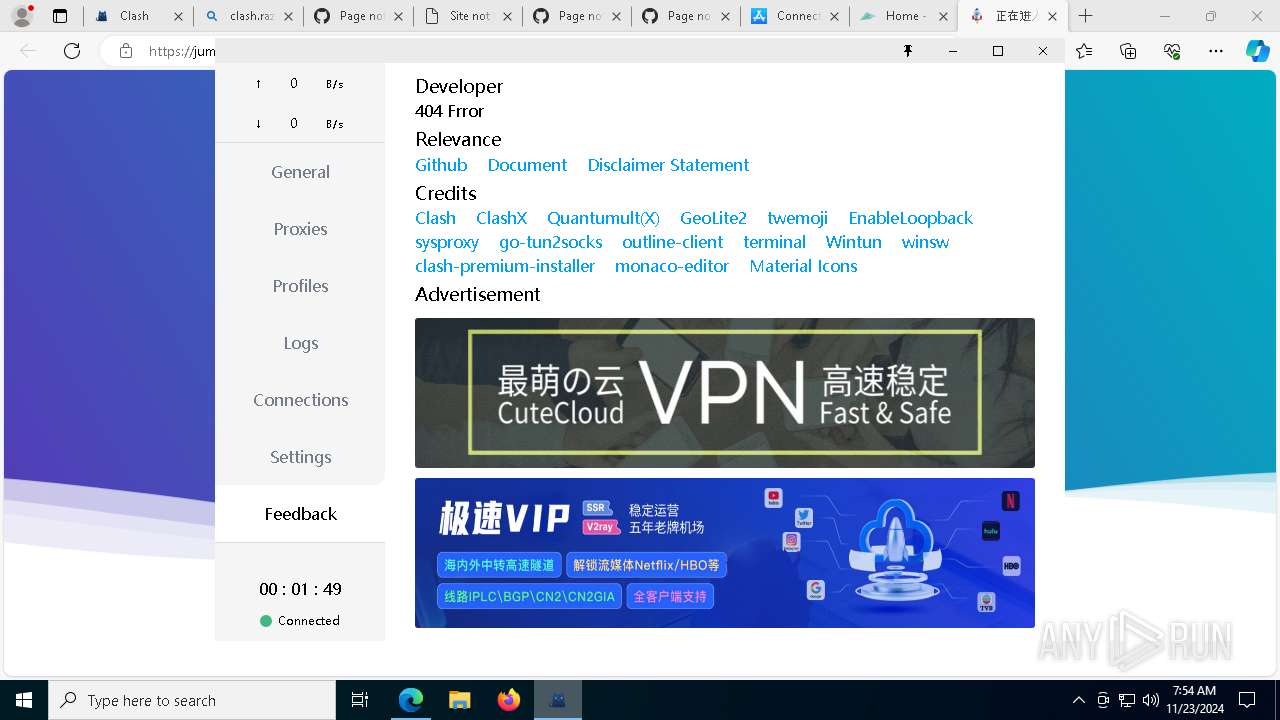Open the EnableLoopback credit link
1280x720 pixels.
(910, 218)
